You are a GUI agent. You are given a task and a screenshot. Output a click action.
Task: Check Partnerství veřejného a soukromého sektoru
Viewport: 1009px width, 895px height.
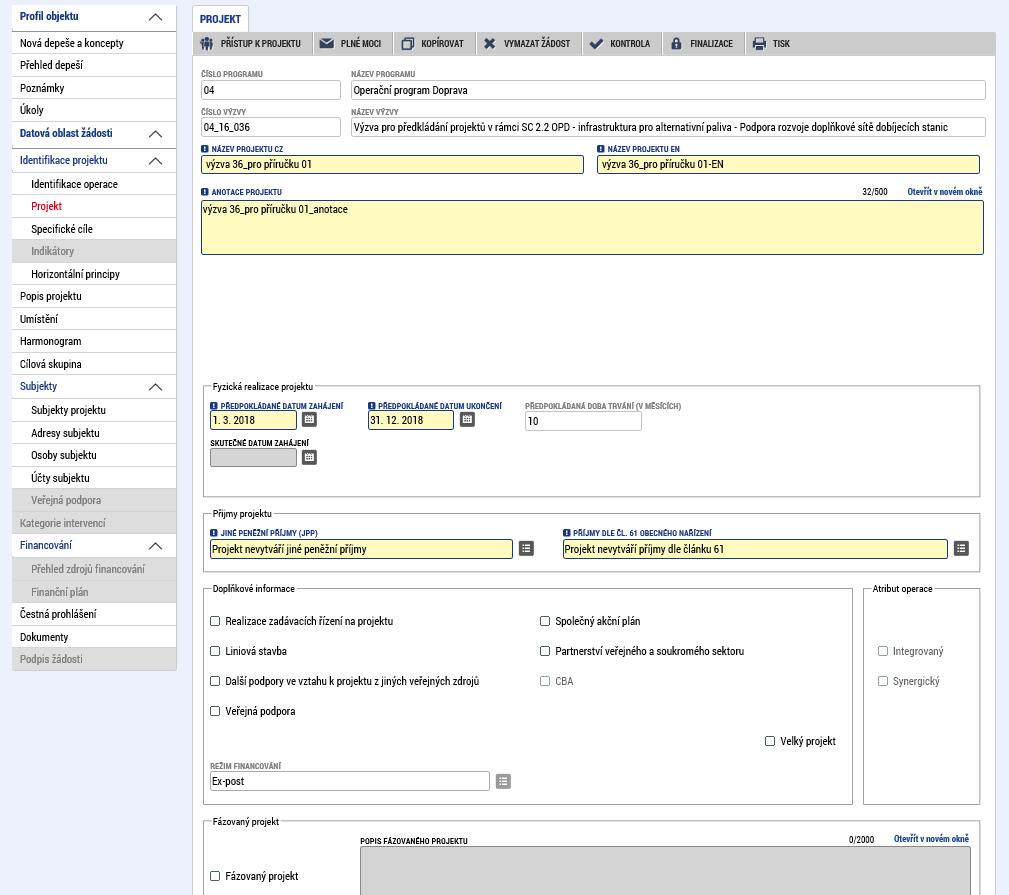click(x=545, y=651)
